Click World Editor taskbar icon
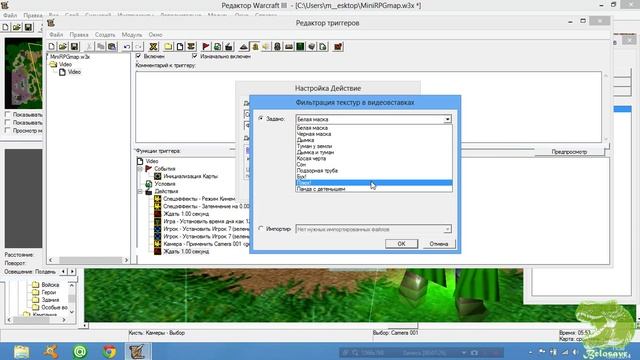The image size is (640, 360). tap(137, 351)
